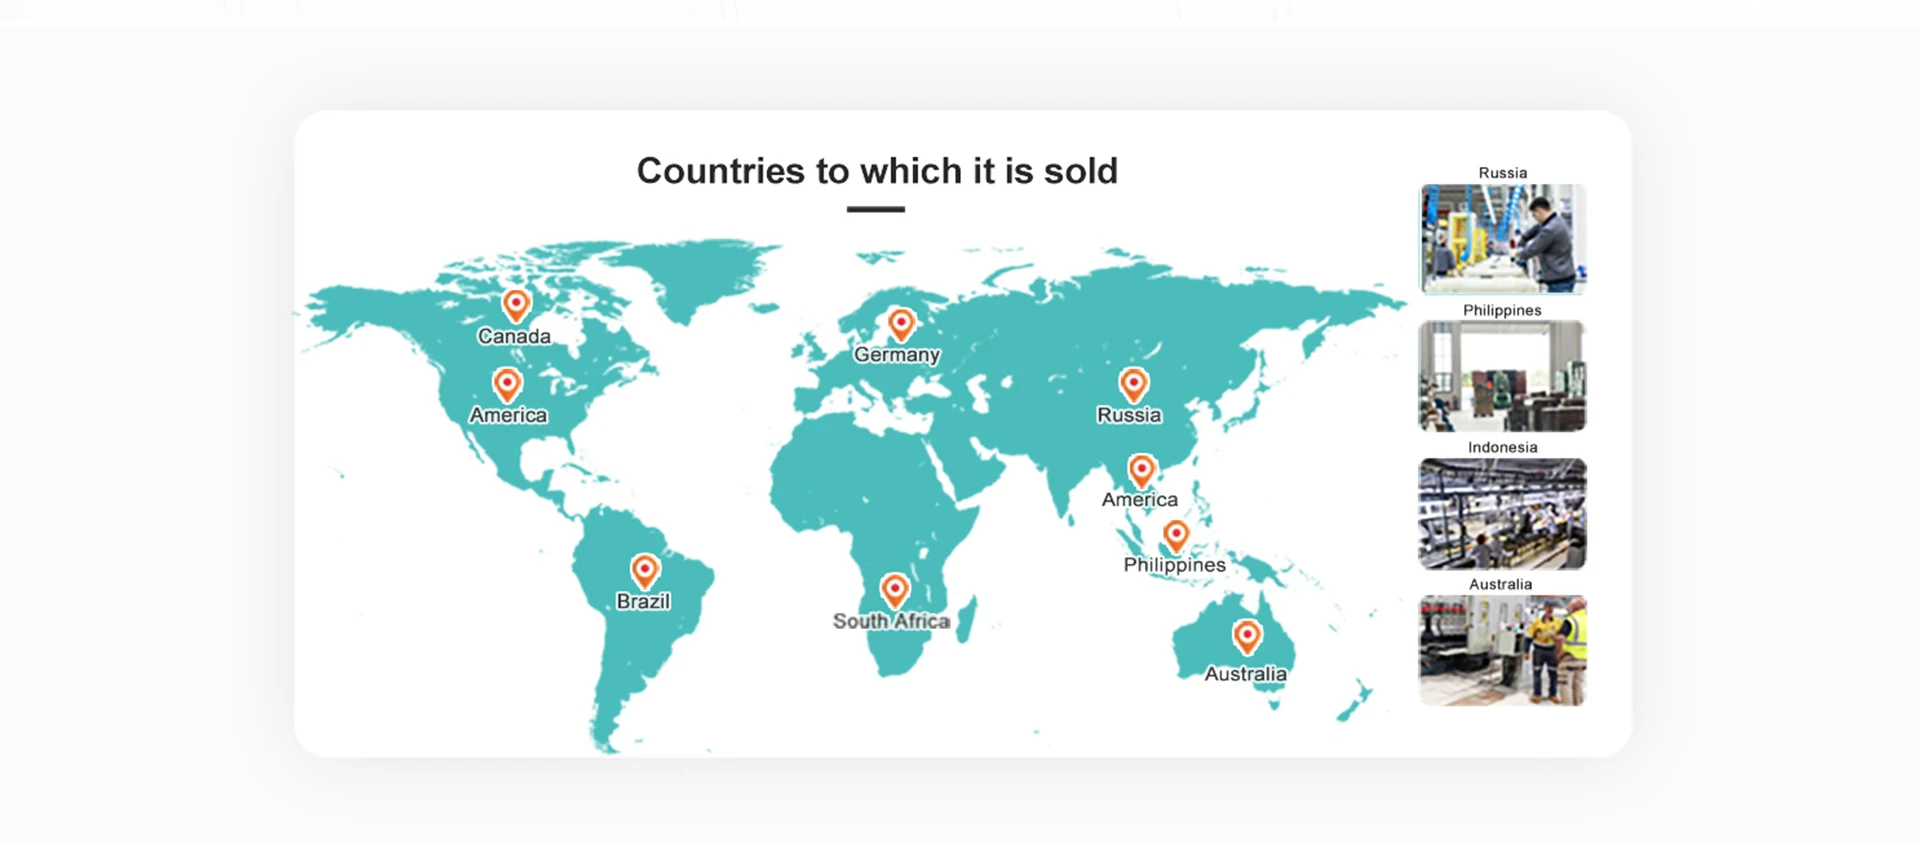Click the Germany location pin
This screenshot has width=1920, height=855.
(901, 324)
